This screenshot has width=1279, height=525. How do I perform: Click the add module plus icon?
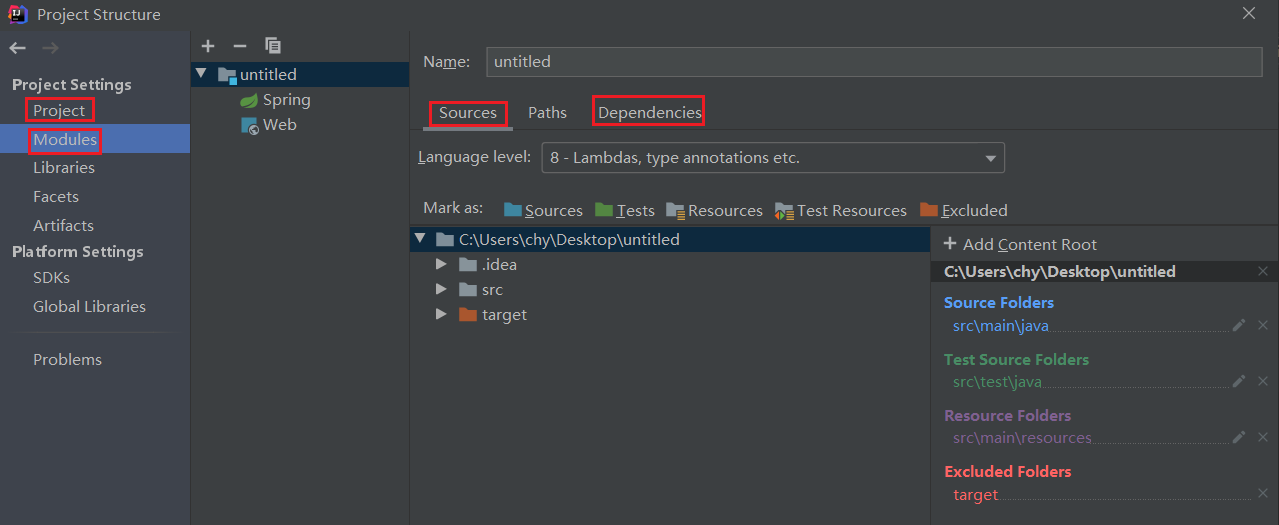(x=208, y=46)
